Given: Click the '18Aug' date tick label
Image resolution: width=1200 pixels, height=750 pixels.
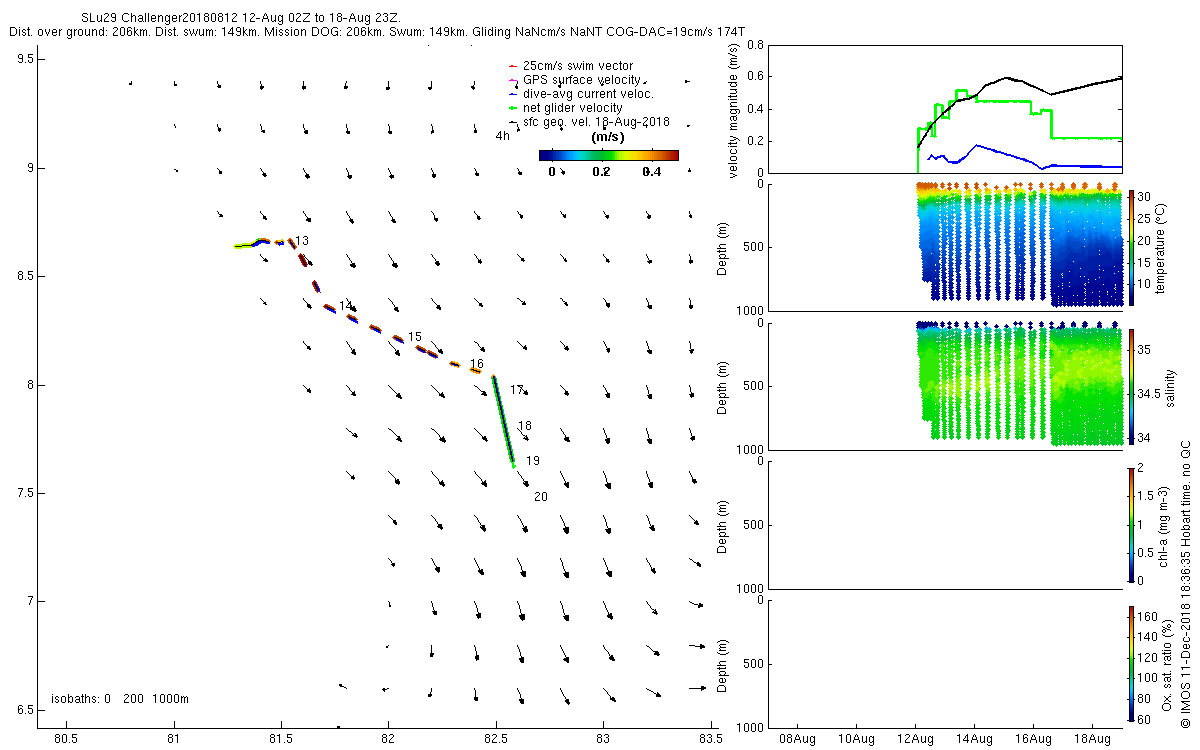Looking at the screenshot, I should (1092, 739).
